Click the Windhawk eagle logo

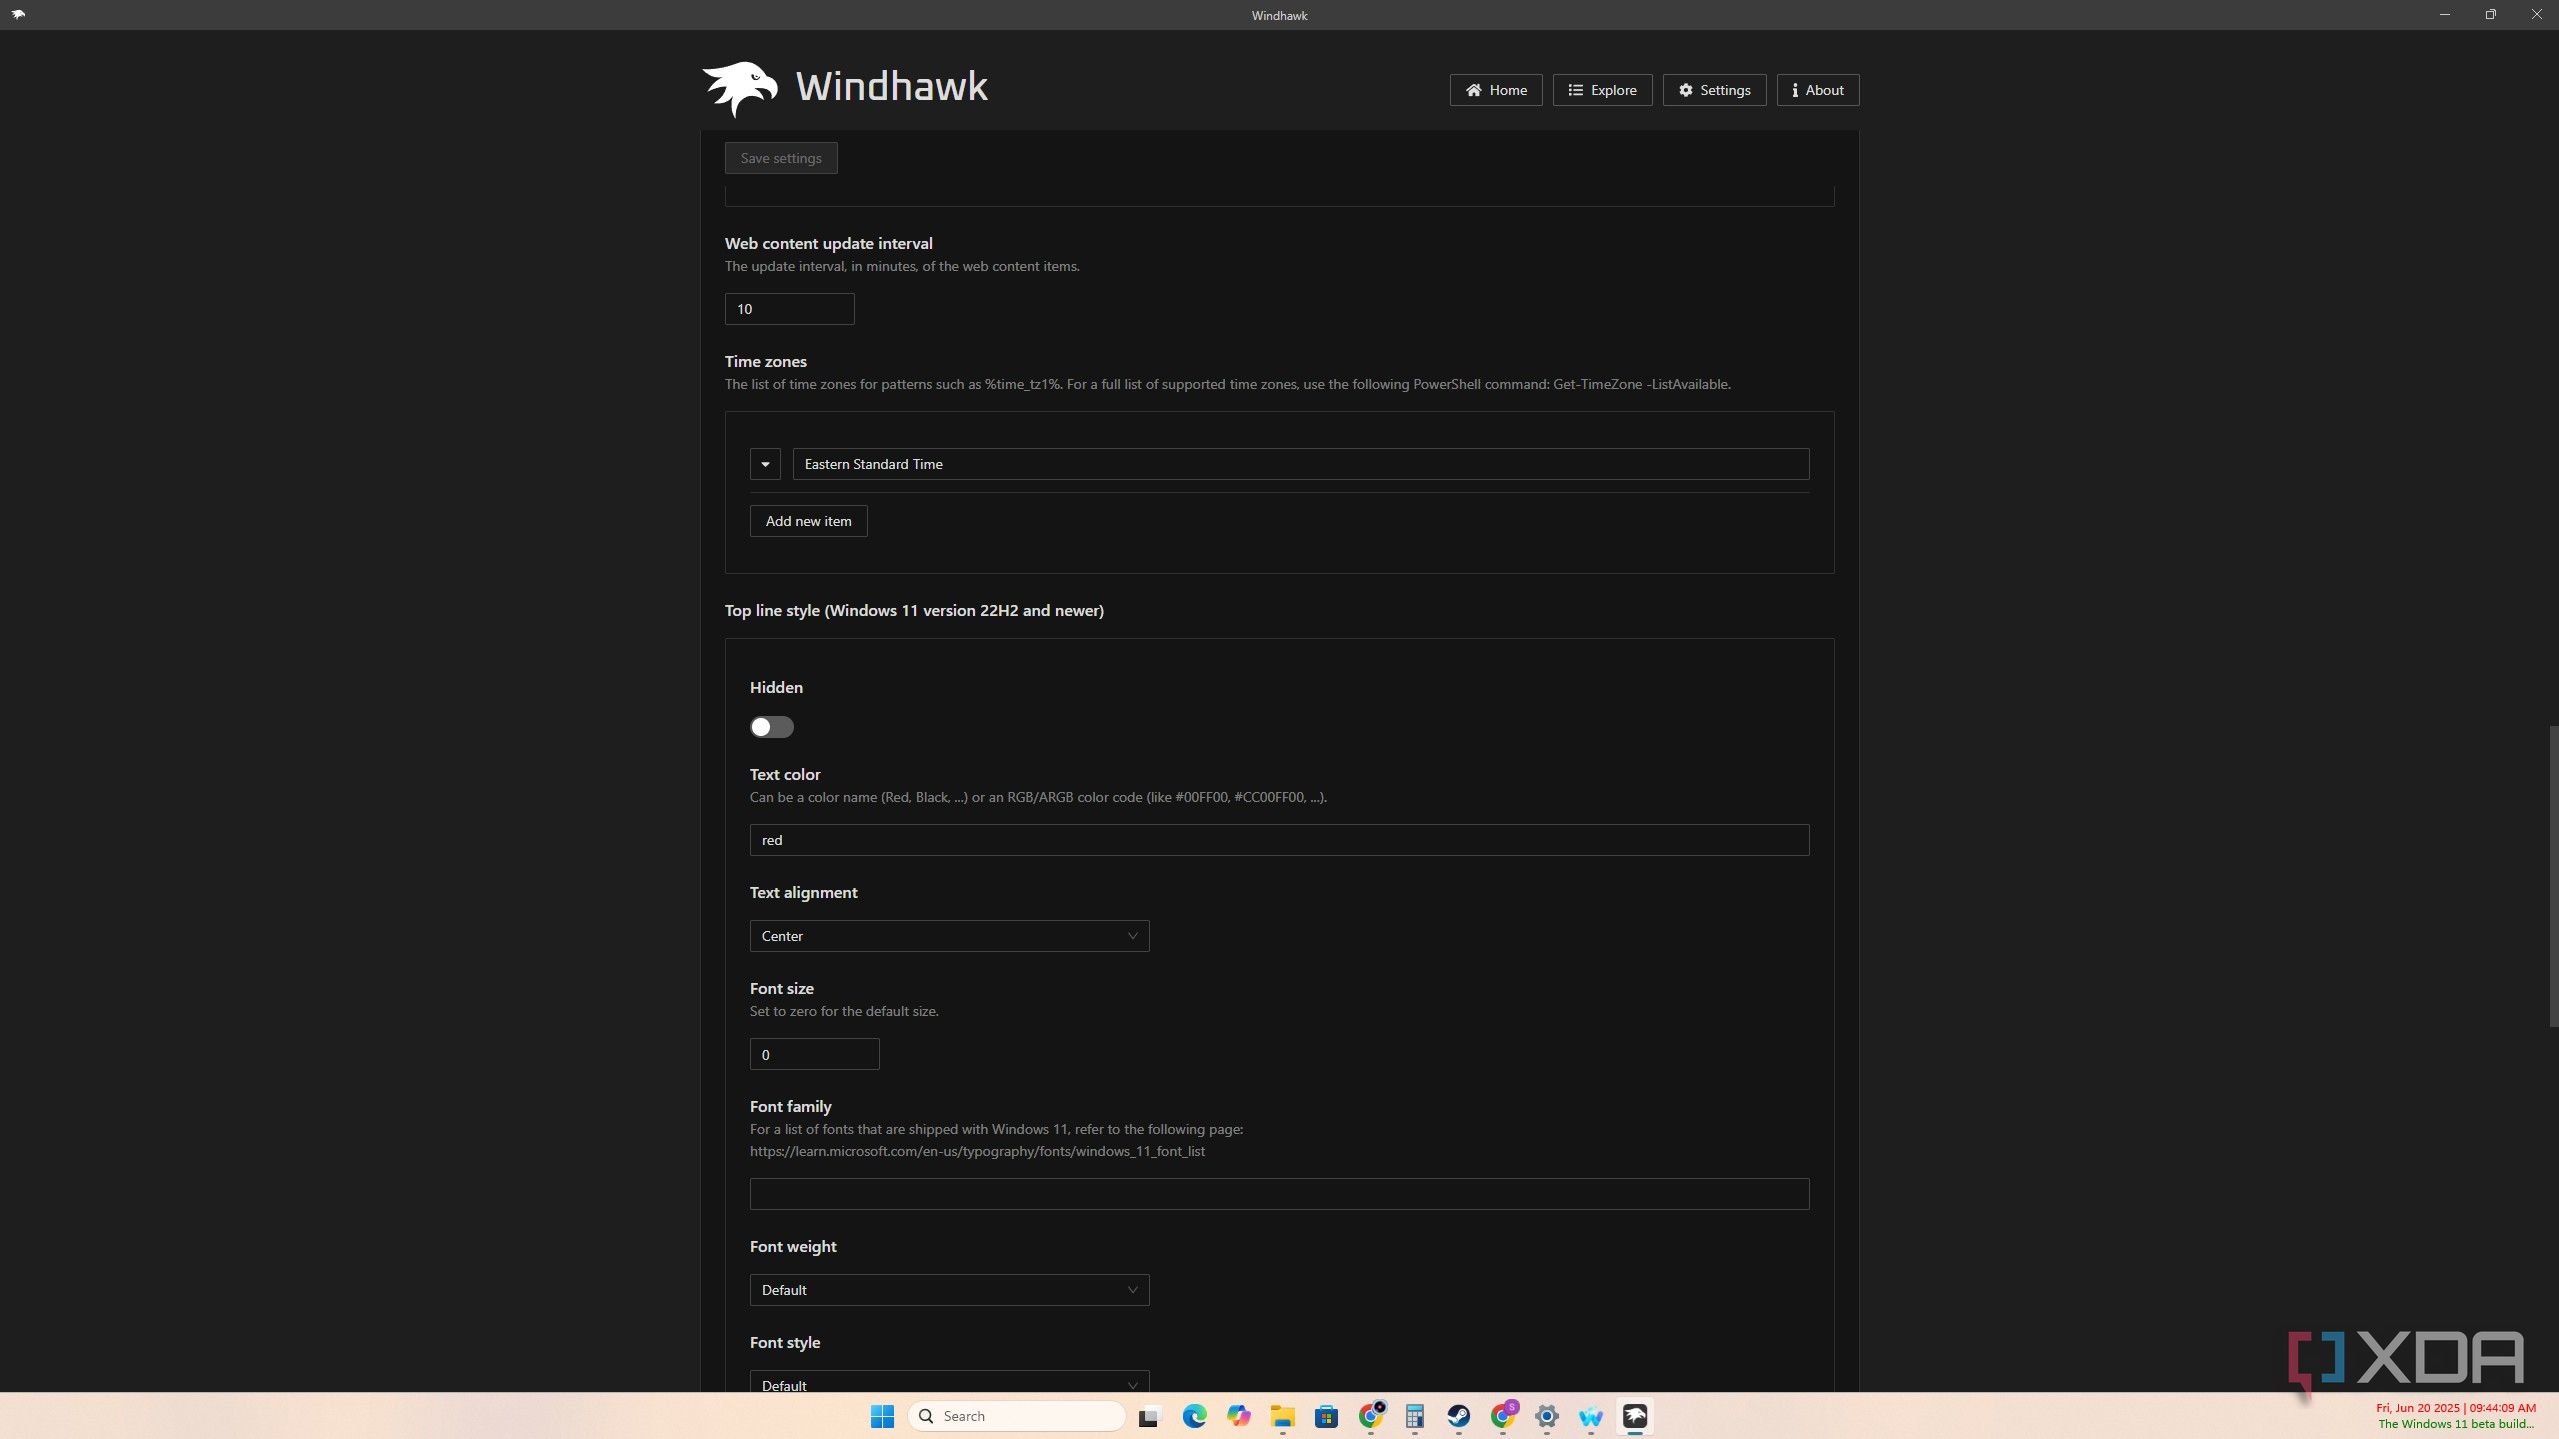(740, 88)
